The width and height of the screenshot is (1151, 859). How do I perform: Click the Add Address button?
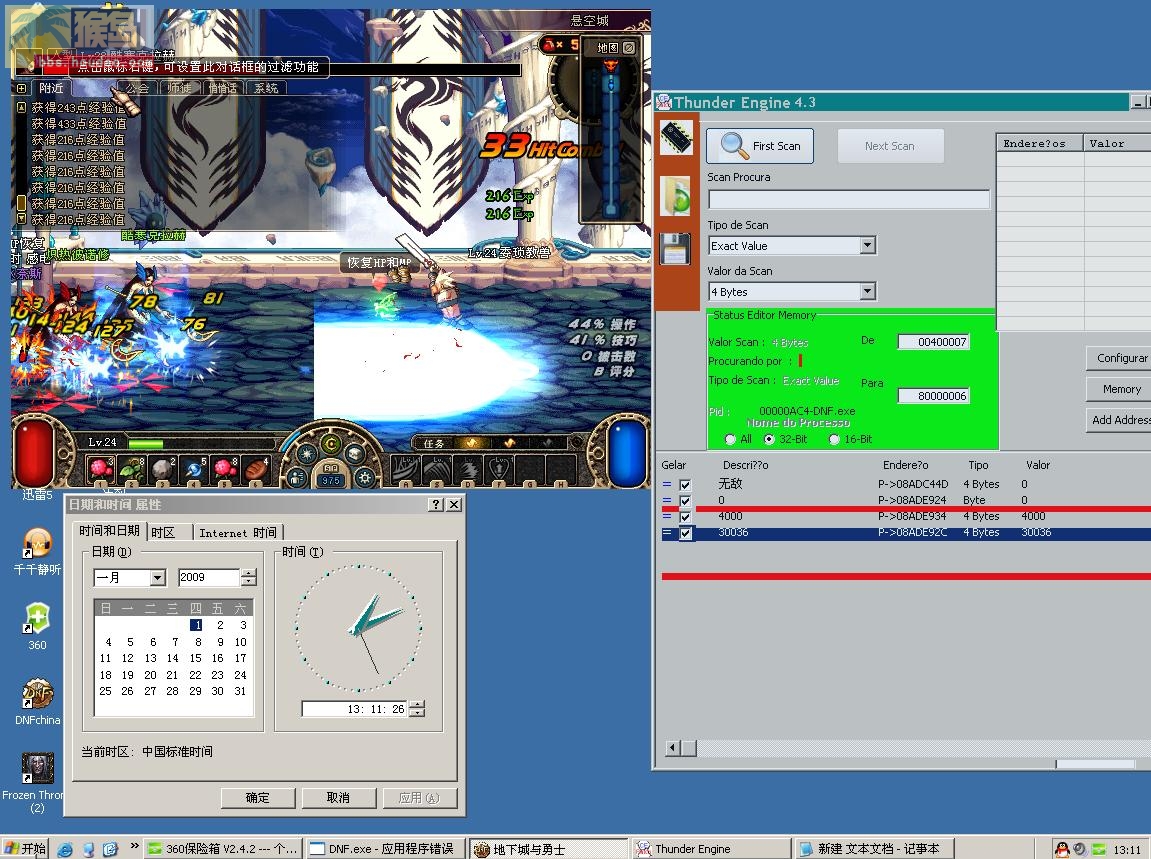point(1119,420)
